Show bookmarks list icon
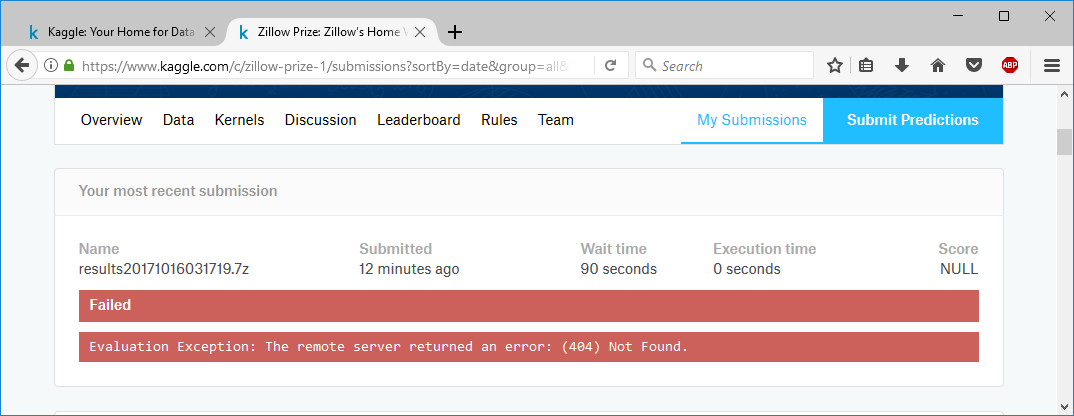Screen dimensions: 1074x416 [x=866, y=66]
